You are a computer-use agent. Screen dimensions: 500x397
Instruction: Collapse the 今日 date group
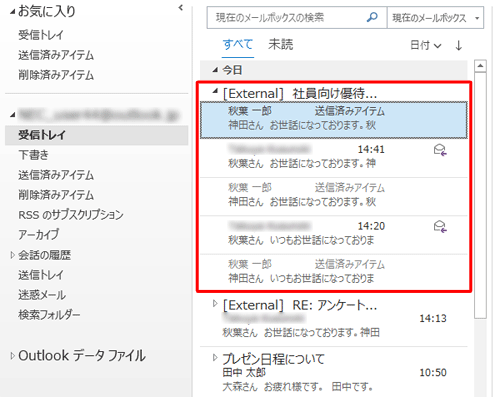215,70
